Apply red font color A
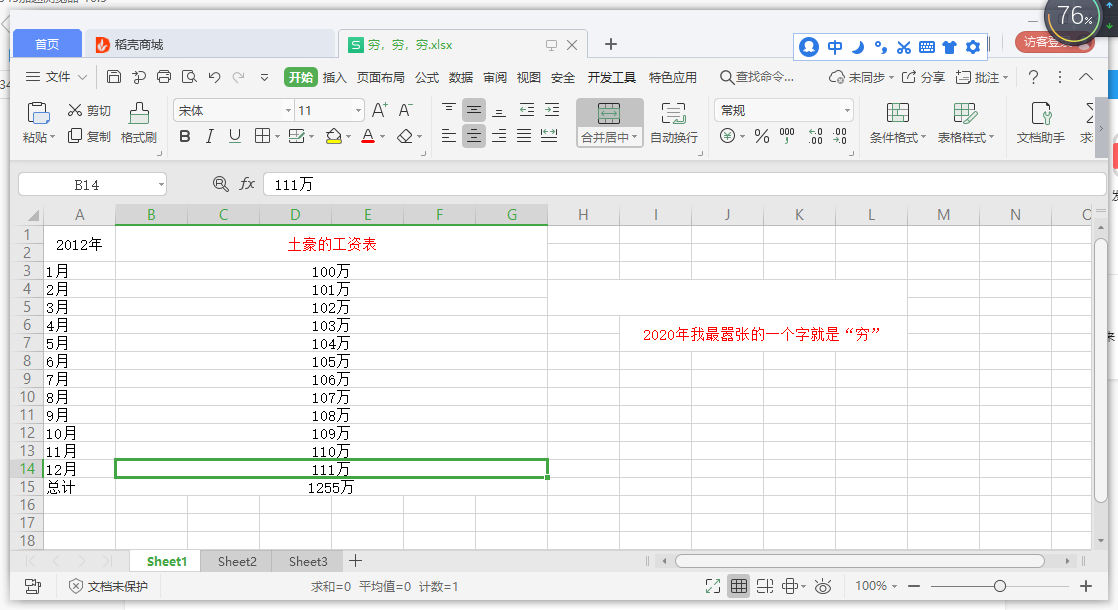1118x610 pixels. click(368, 136)
